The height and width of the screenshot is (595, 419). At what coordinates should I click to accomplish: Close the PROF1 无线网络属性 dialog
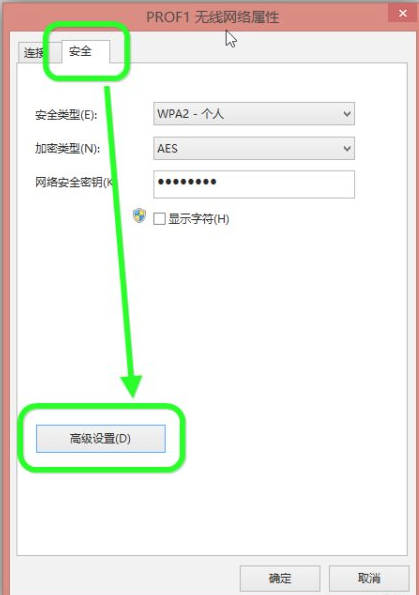click(x=403, y=13)
